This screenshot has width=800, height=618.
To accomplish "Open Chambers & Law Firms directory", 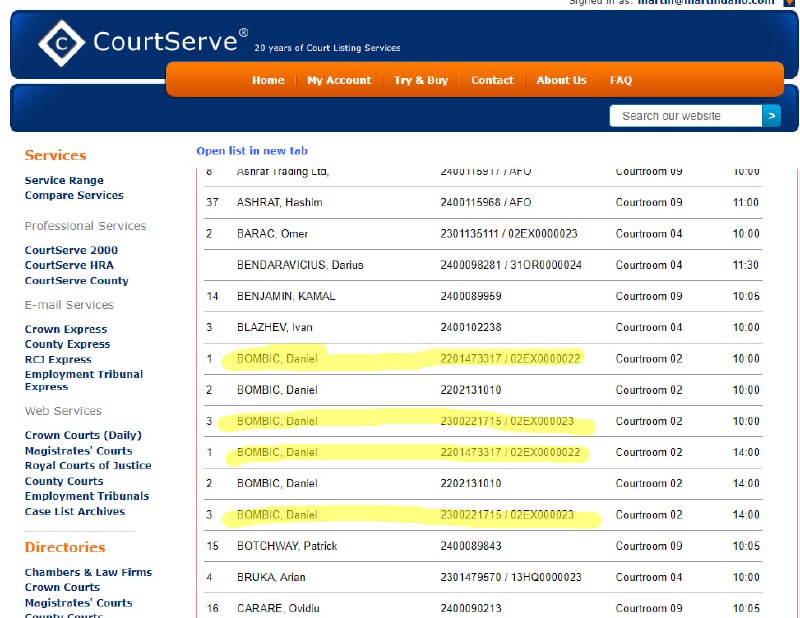I will pos(88,572).
